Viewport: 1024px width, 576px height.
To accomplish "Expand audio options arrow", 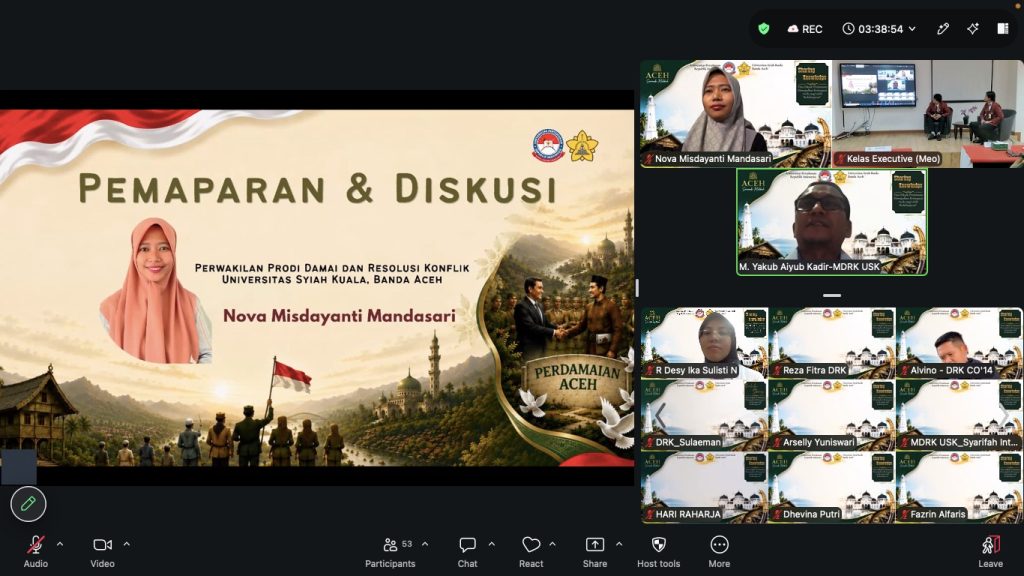I will point(60,544).
